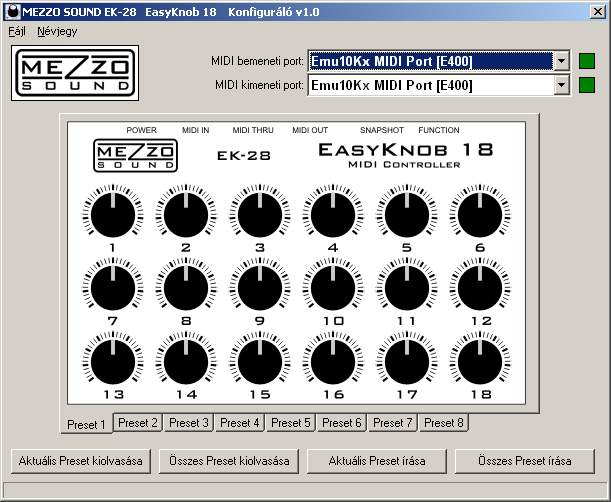Click knob 13 in the bottom row
This screenshot has width=611, height=502.
coord(113,362)
